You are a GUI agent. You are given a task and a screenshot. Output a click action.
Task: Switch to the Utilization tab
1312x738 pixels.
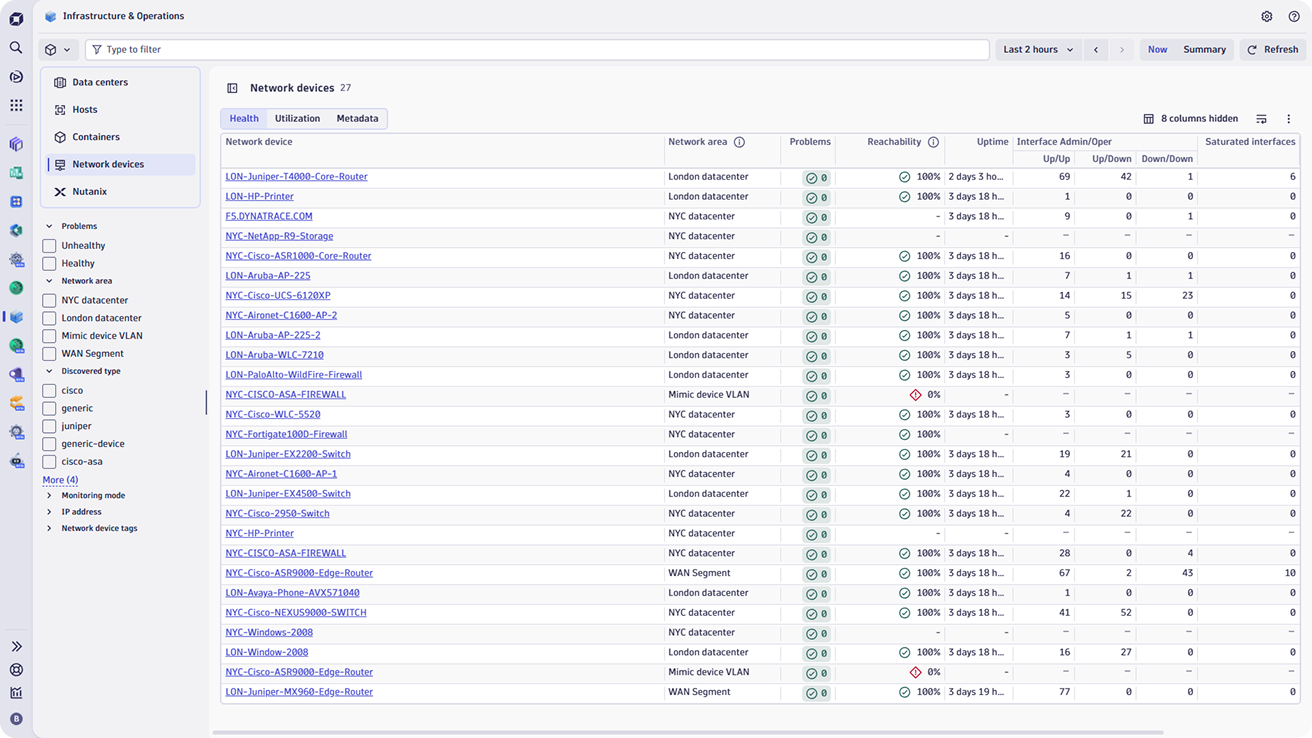click(x=297, y=118)
